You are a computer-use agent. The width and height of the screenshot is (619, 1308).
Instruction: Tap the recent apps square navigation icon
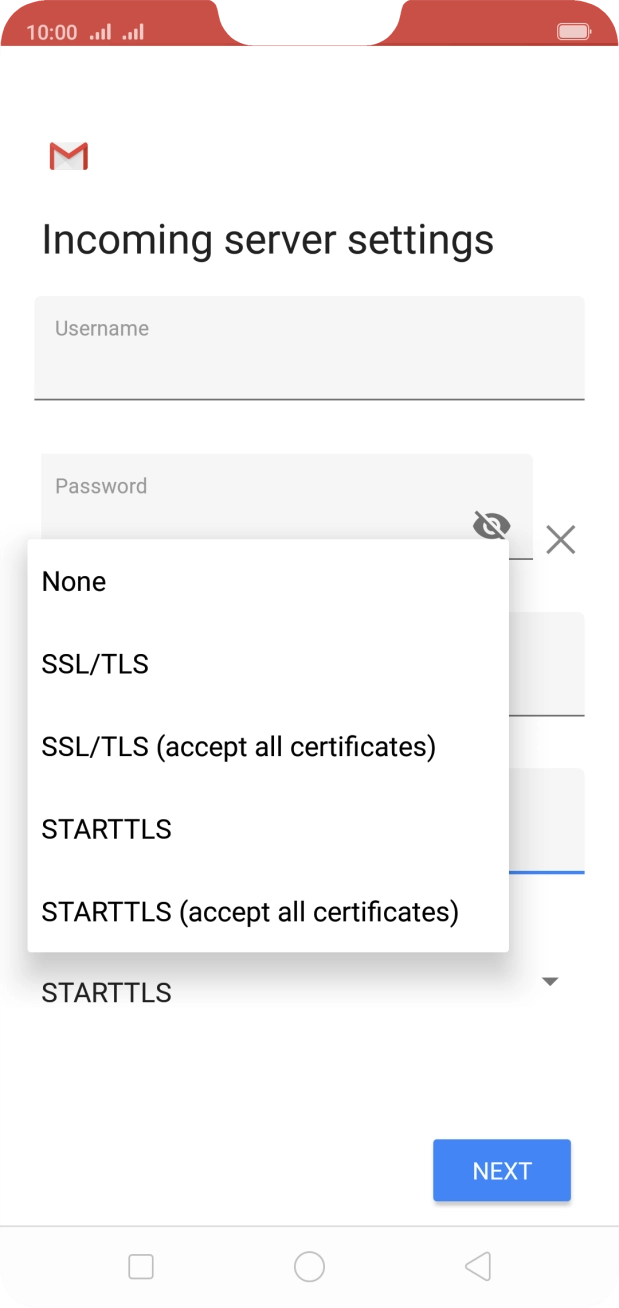click(x=140, y=1266)
